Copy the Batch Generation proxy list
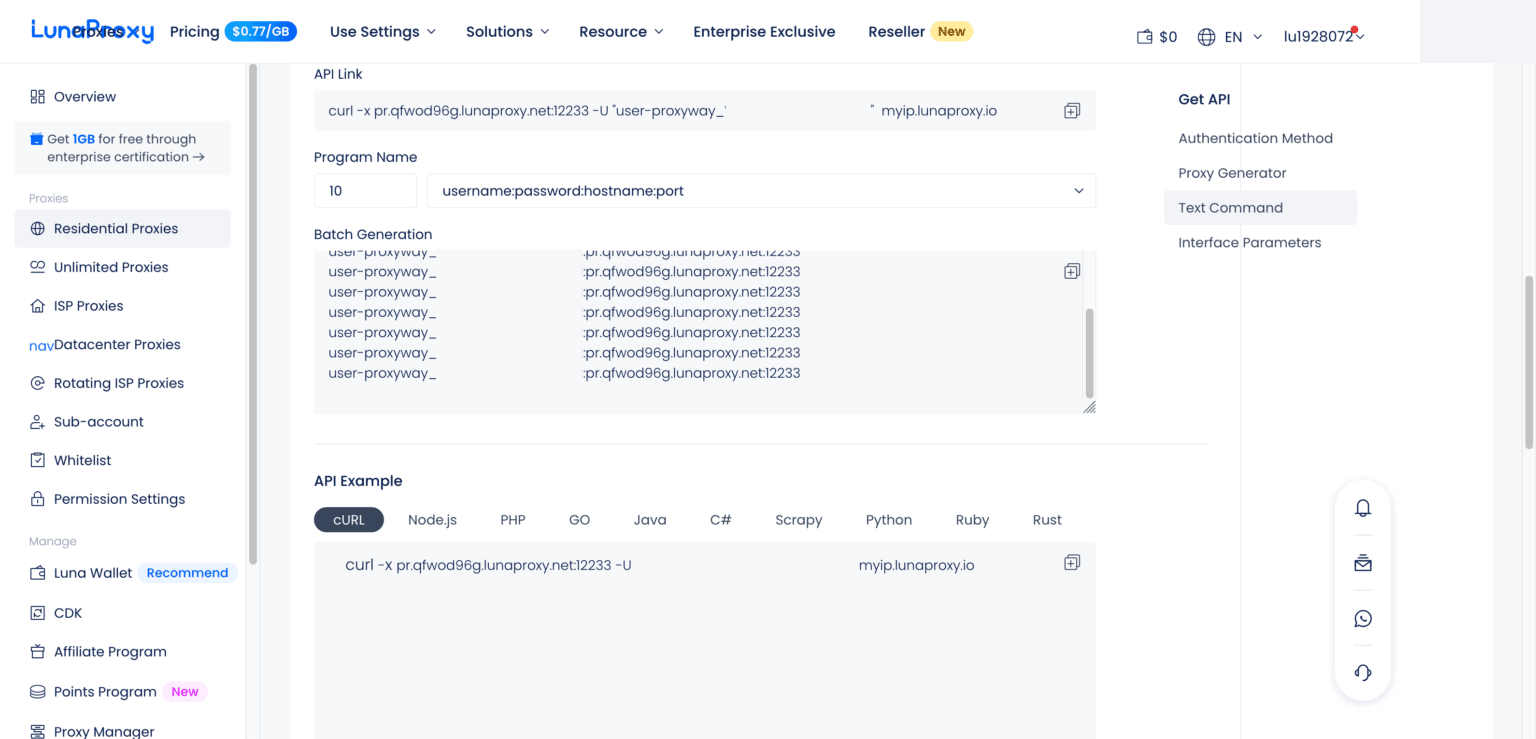 coord(1071,270)
